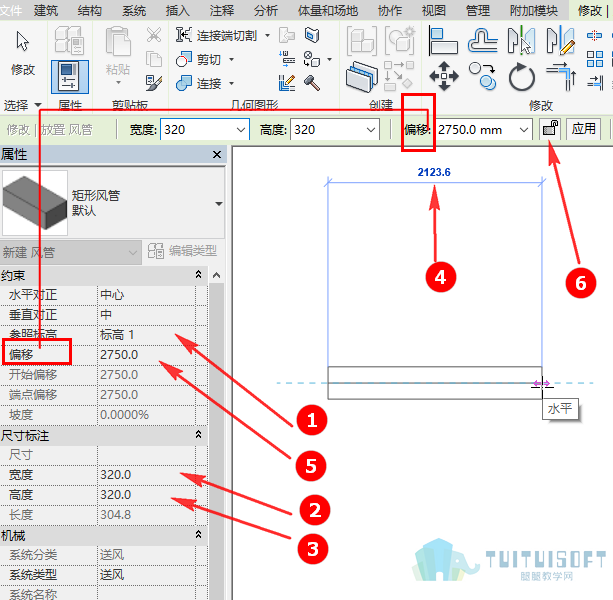Viewport: 613px width, 600px height.
Task: Click the Paste clipboard icon
Action: pos(118,41)
